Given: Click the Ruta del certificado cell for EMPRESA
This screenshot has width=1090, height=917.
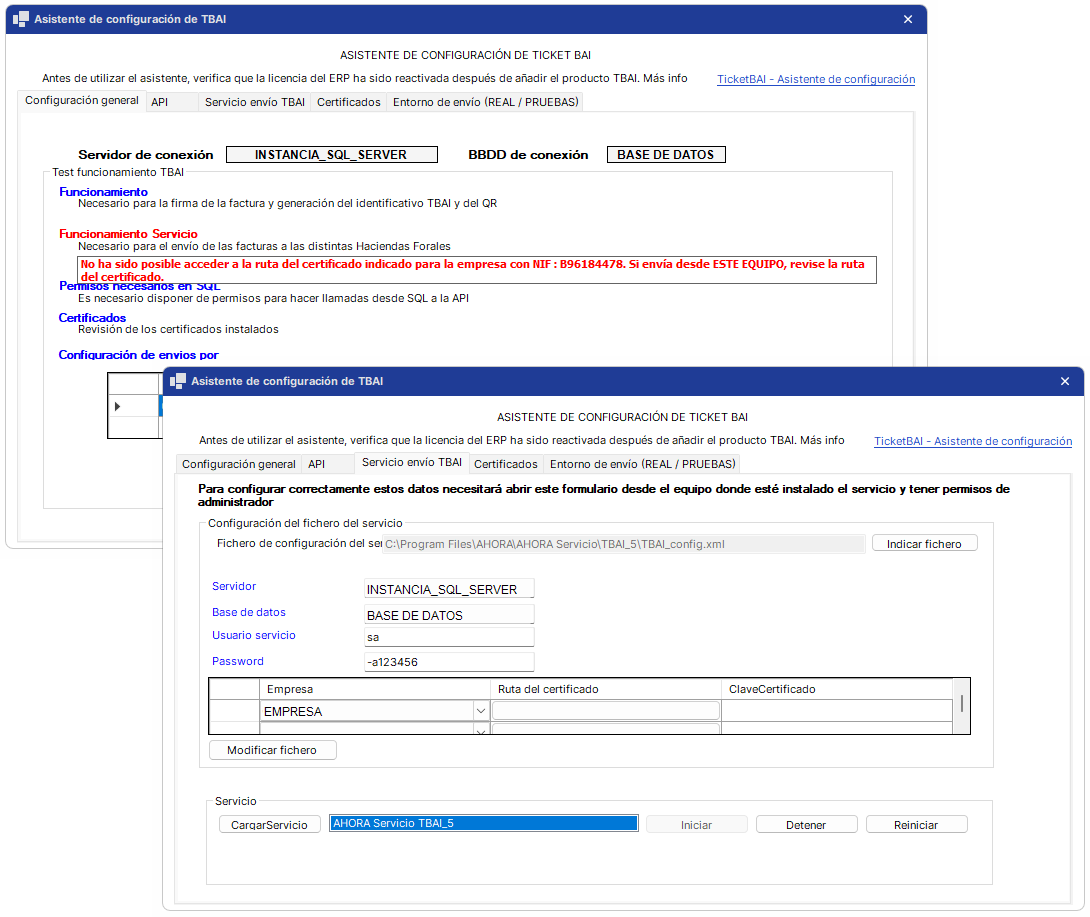Looking at the screenshot, I should (605, 711).
